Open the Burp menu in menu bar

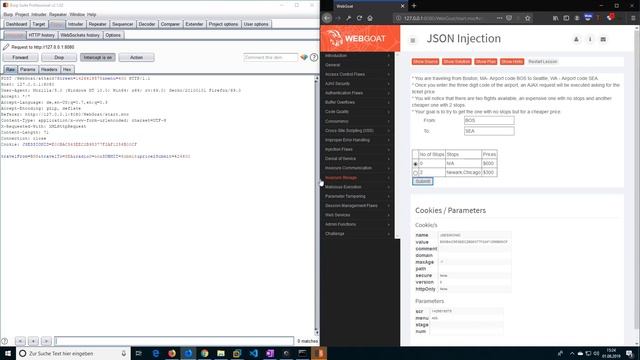tap(8, 14)
